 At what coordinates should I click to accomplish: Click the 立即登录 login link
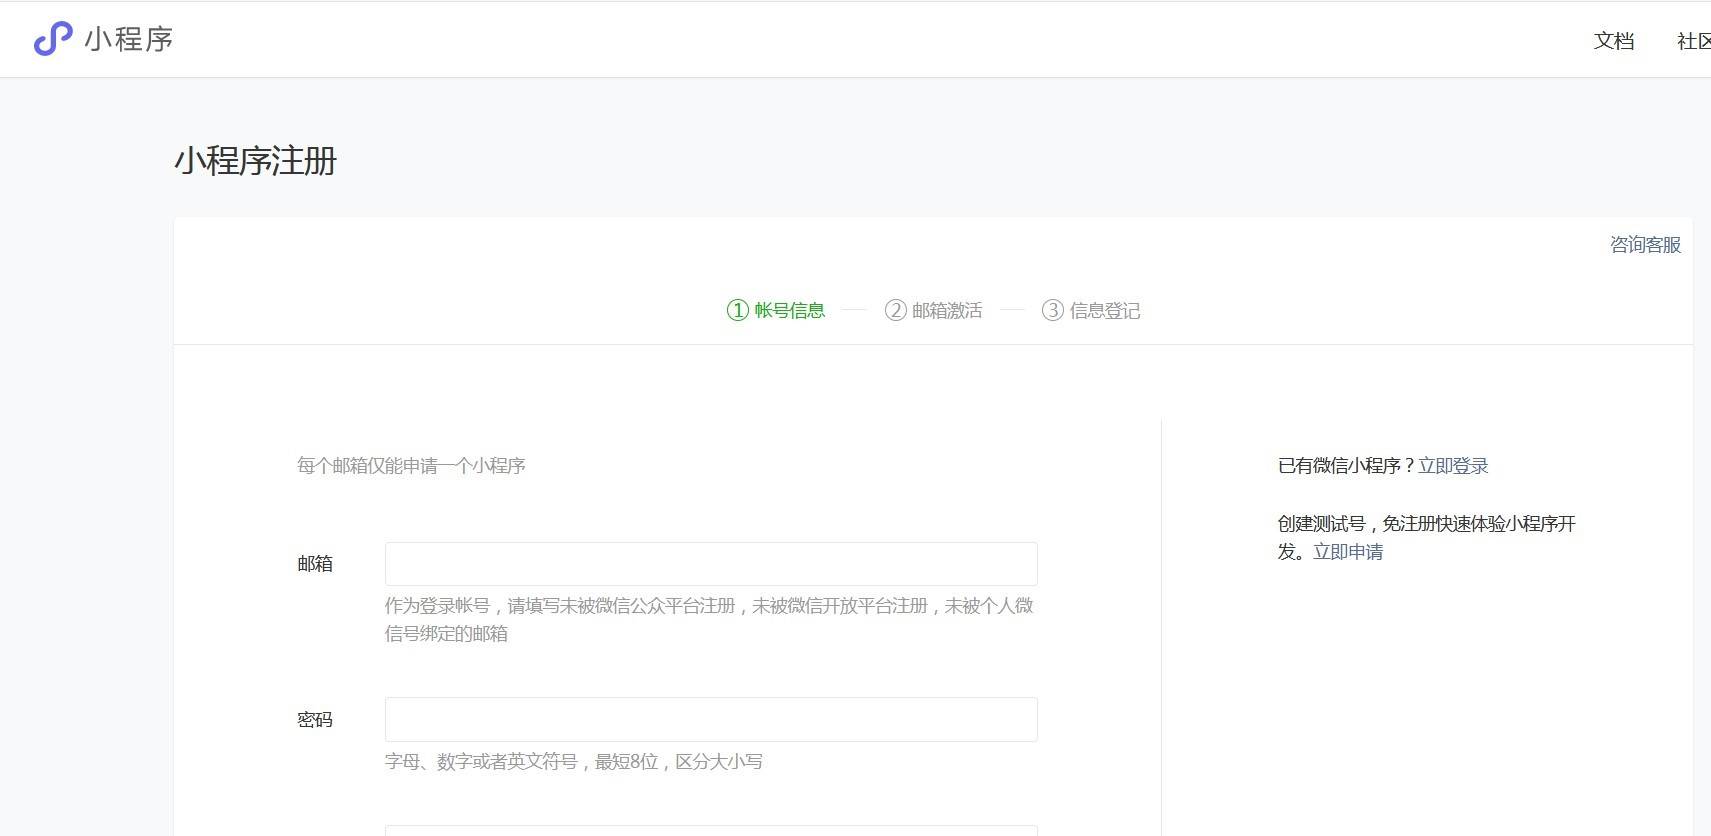click(1452, 466)
